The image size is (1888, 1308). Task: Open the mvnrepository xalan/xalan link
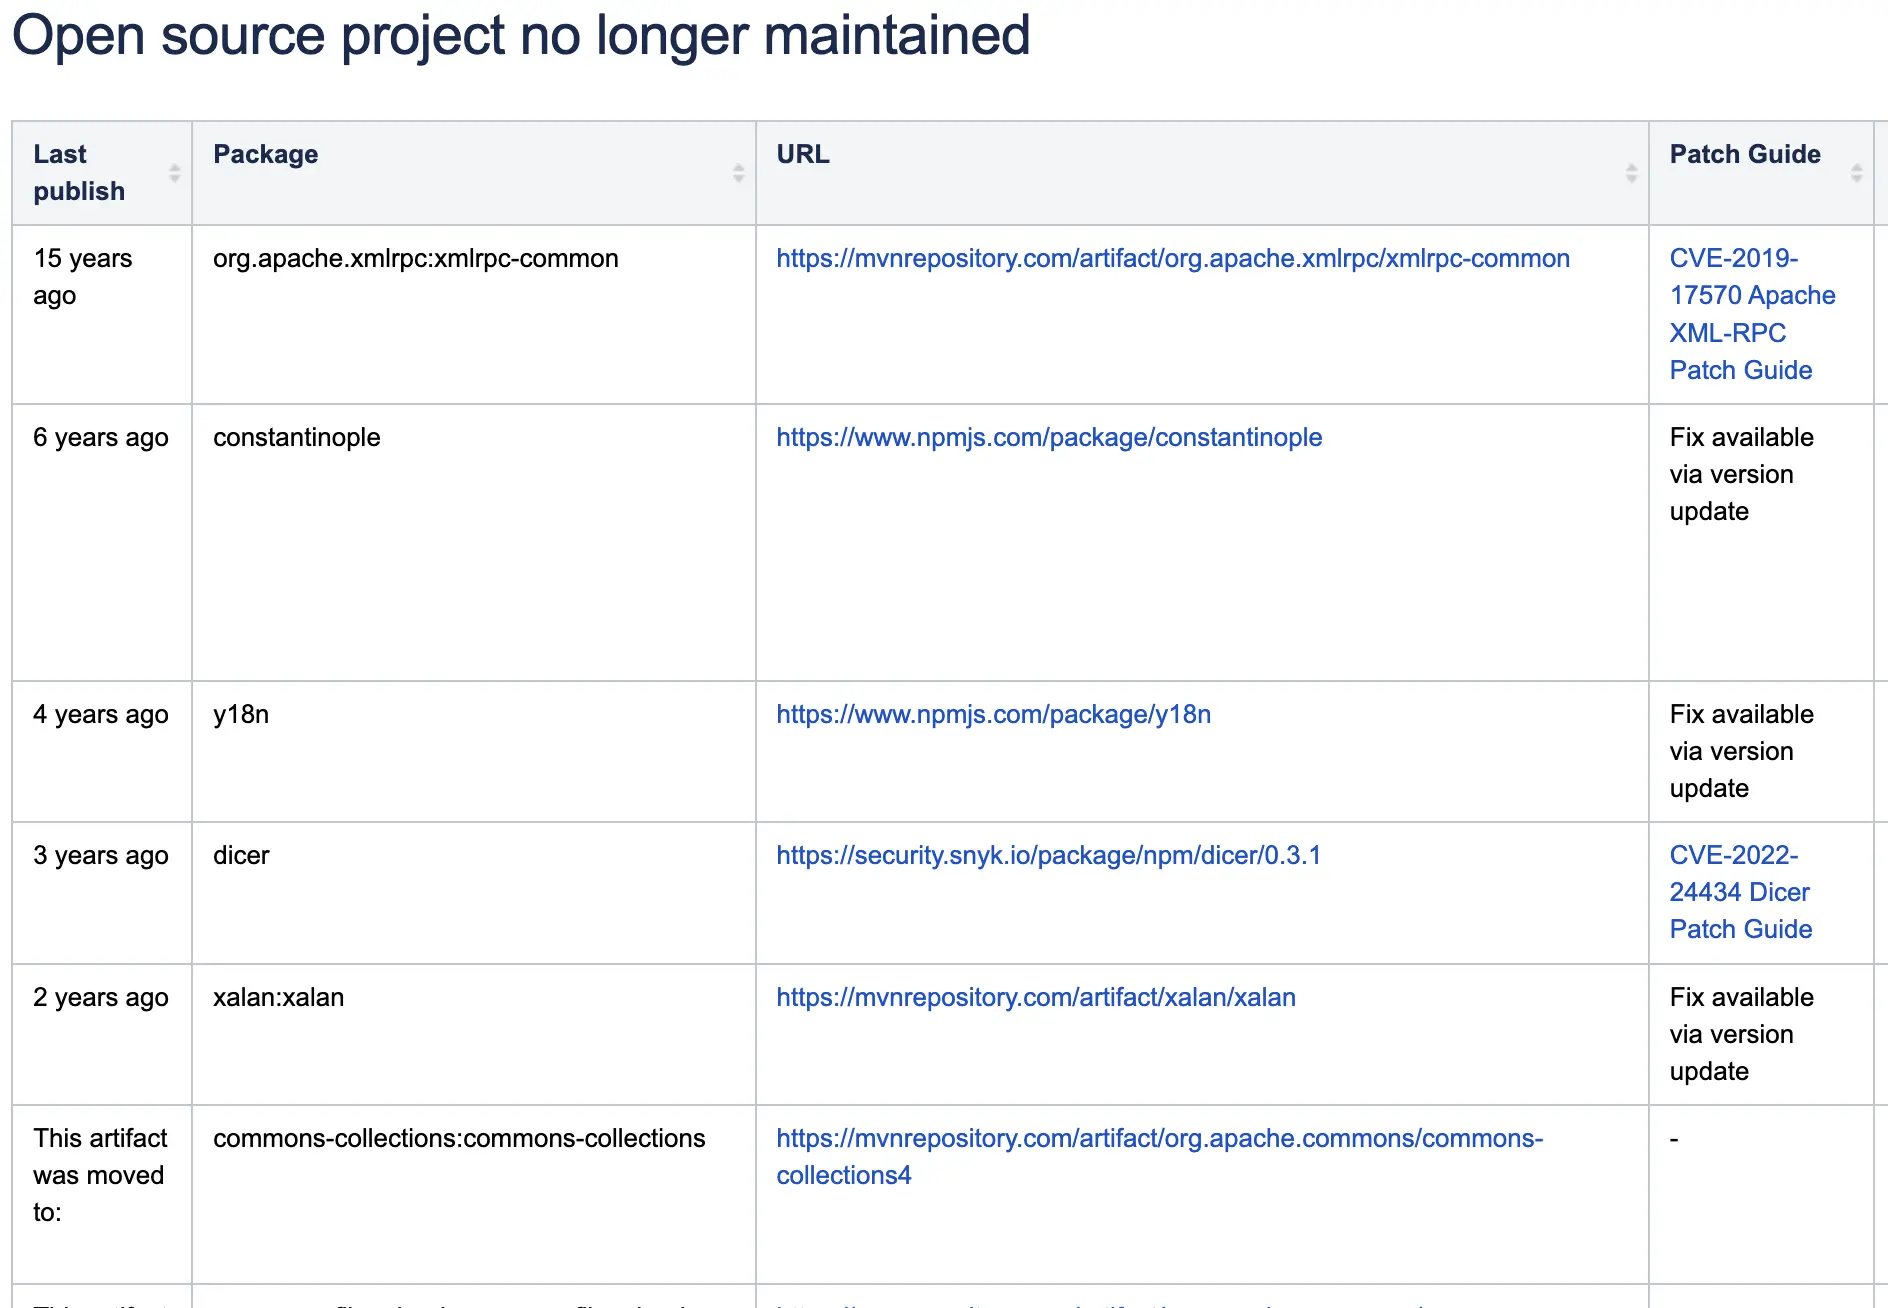point(1036,997)
